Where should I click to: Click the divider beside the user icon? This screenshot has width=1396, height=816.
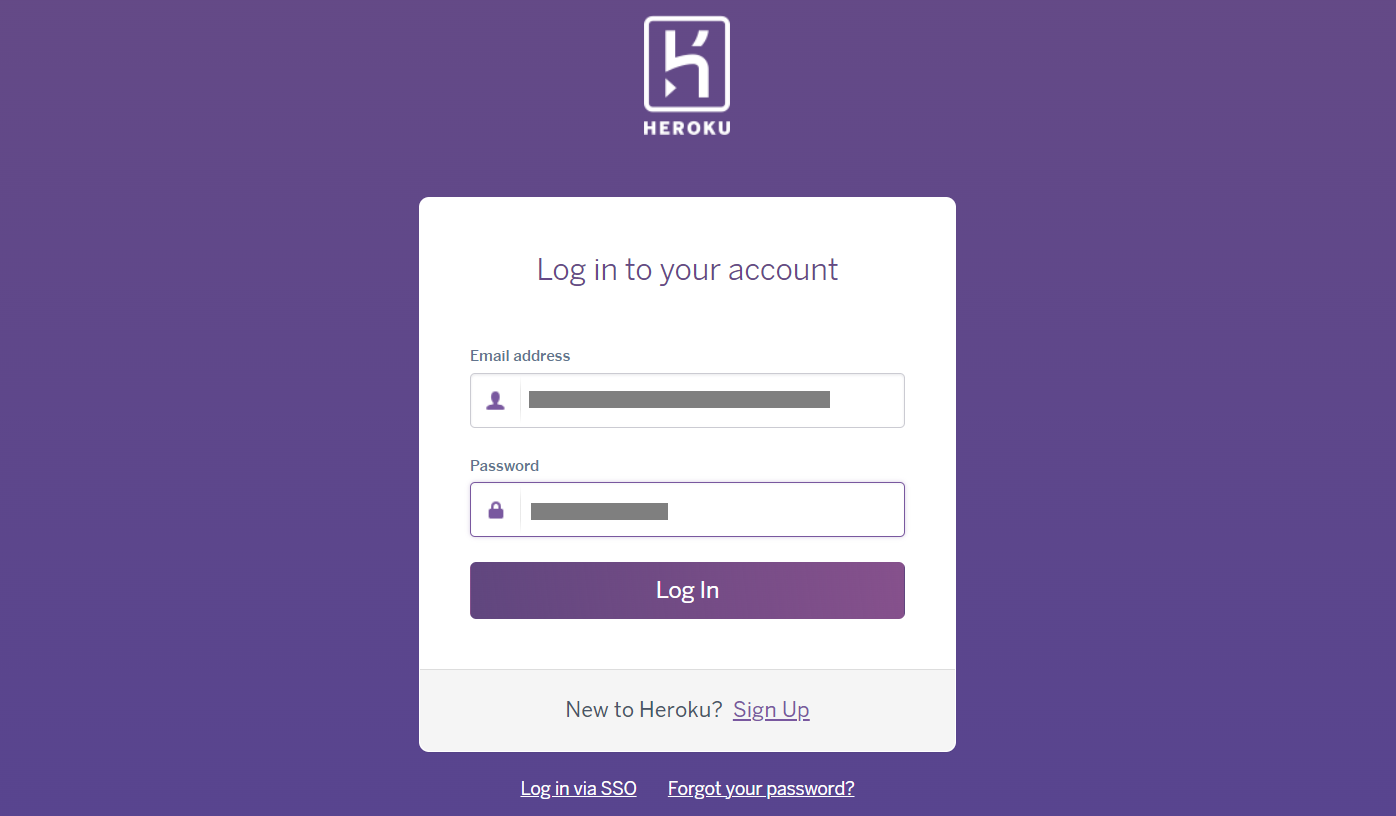pos(520,400)
